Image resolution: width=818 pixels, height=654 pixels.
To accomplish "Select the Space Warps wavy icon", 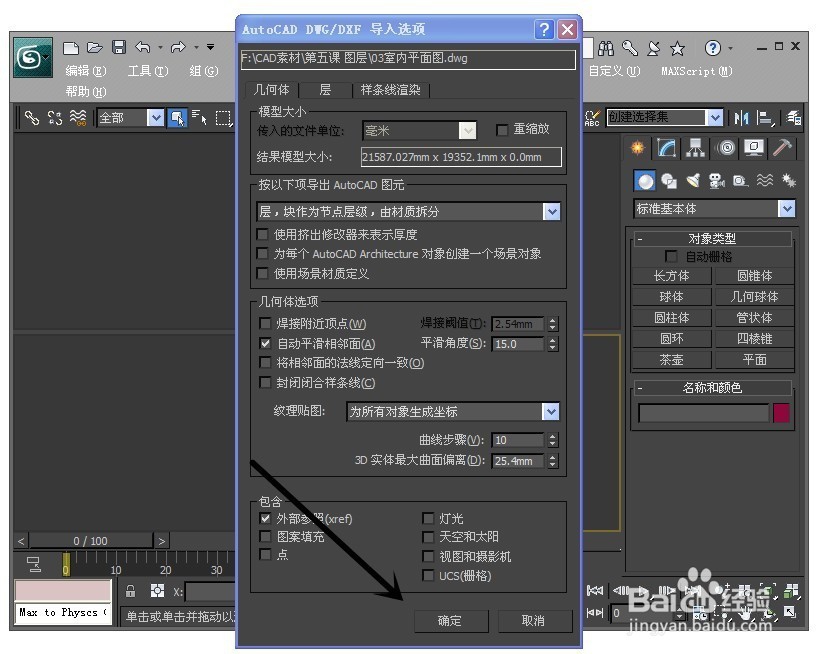I will (765, 180).
